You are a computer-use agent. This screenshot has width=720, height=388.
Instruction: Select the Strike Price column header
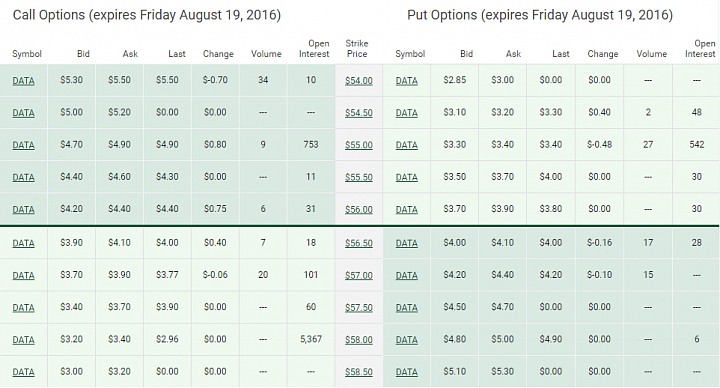(357, 49)
